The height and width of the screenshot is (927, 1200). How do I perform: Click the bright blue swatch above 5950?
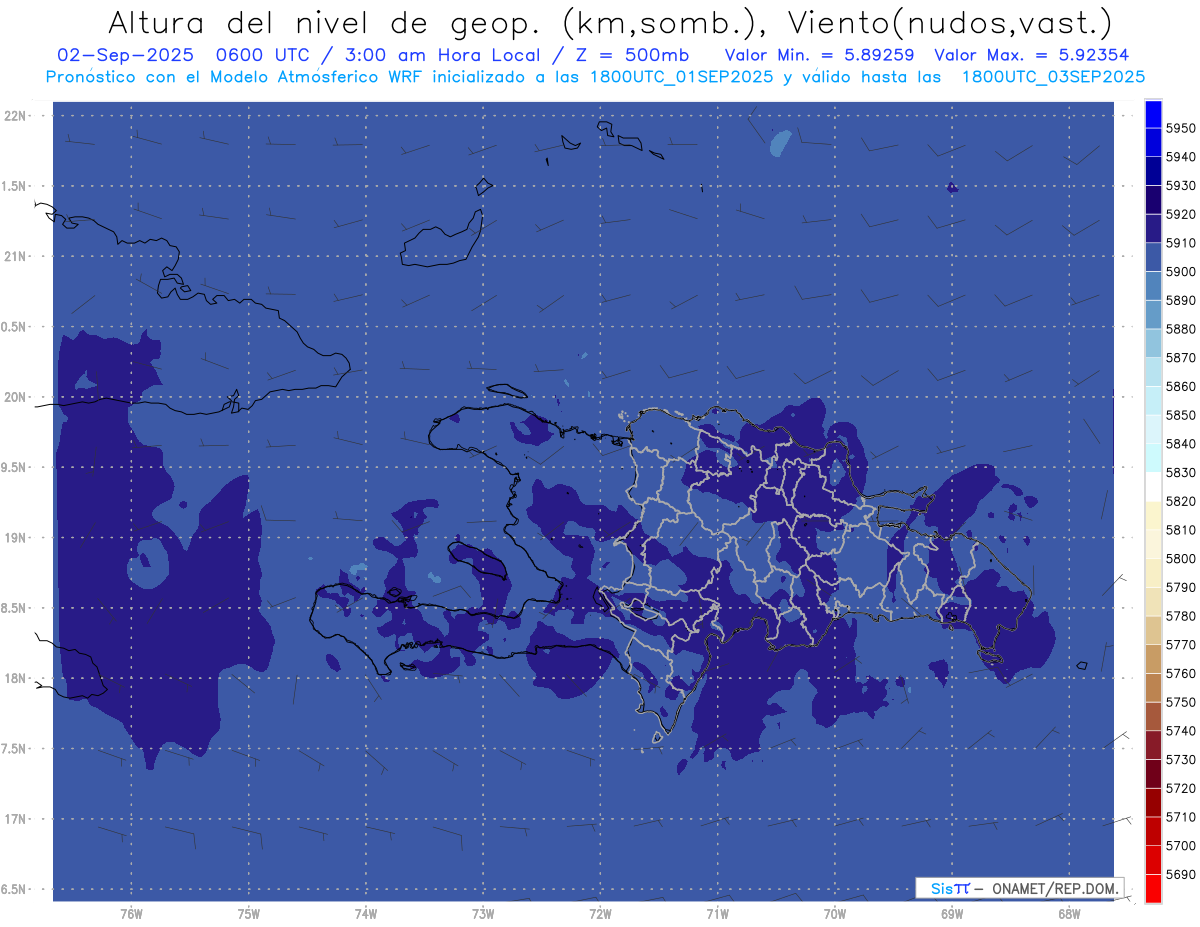tap(1153, 114)
